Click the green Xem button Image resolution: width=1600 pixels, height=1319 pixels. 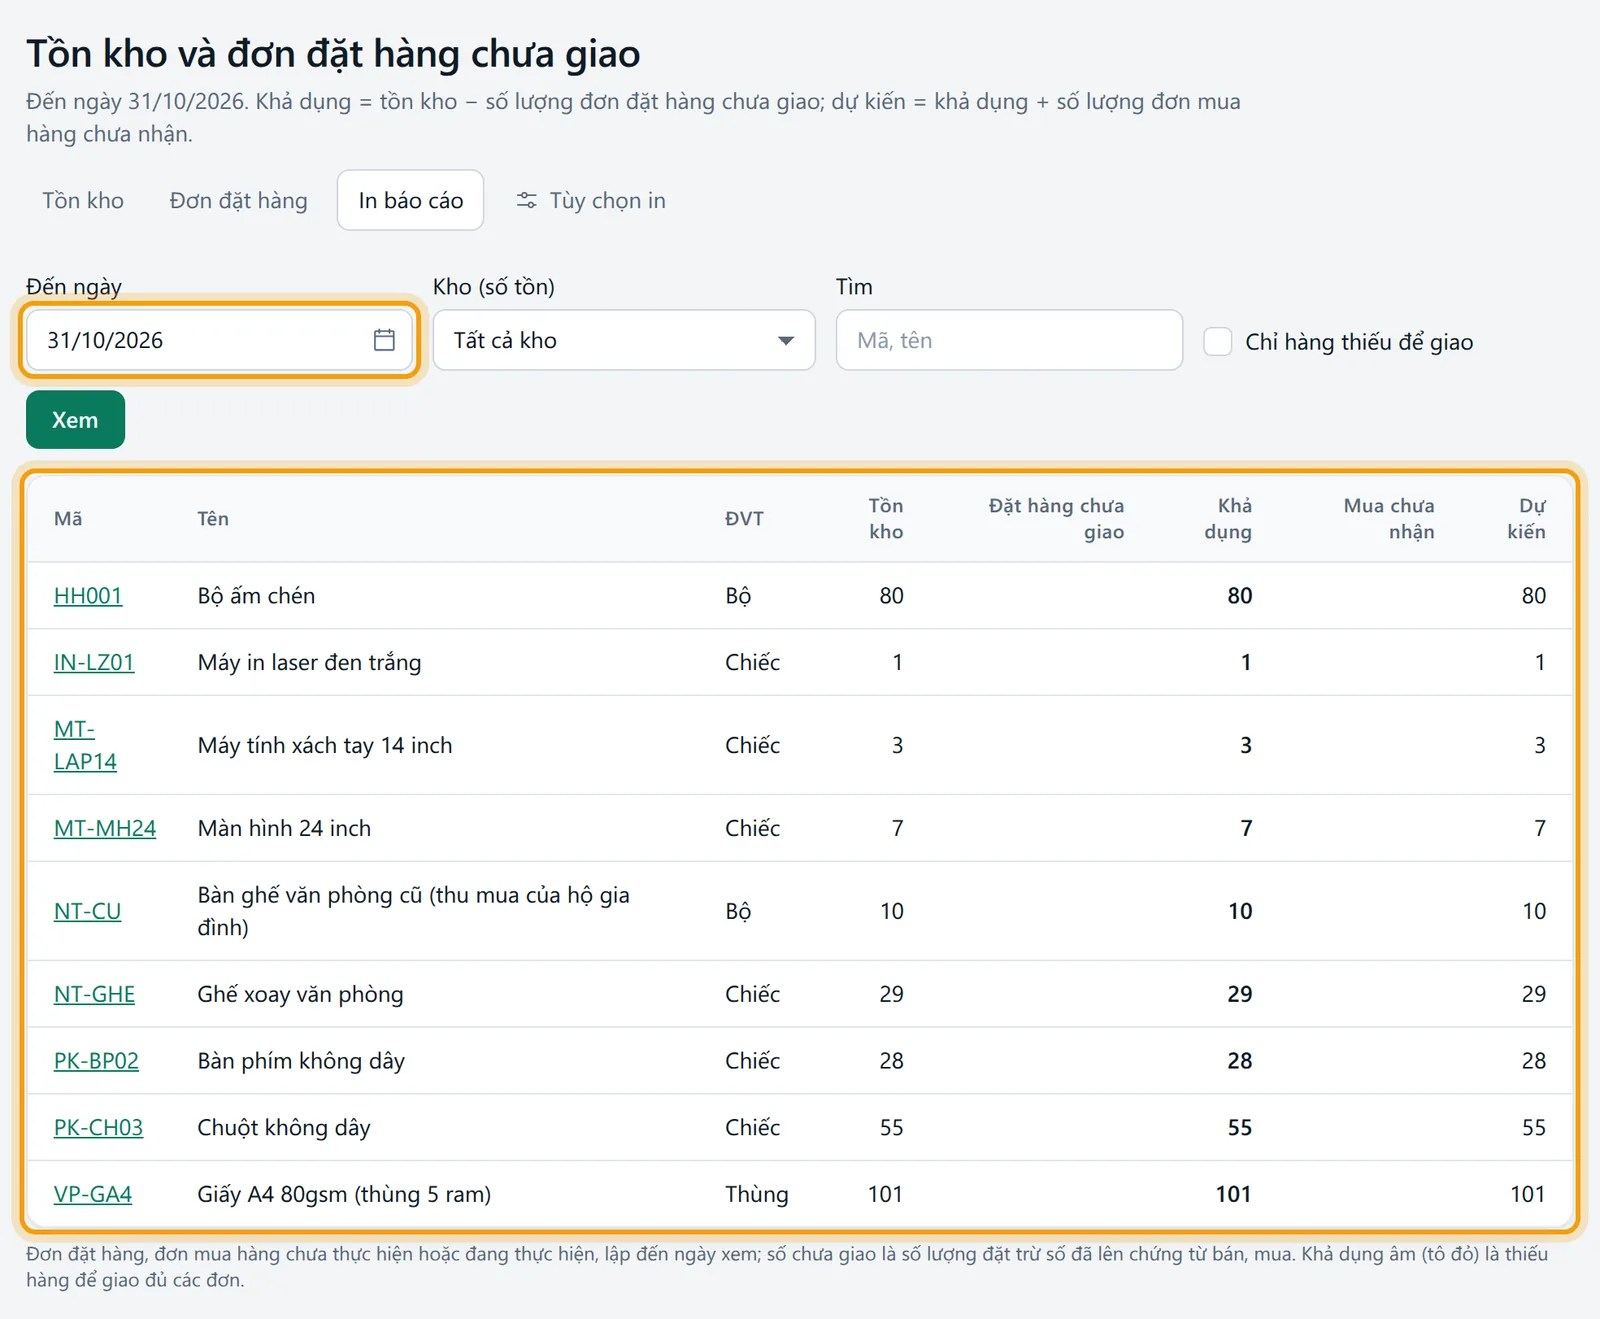click(75, 420)
